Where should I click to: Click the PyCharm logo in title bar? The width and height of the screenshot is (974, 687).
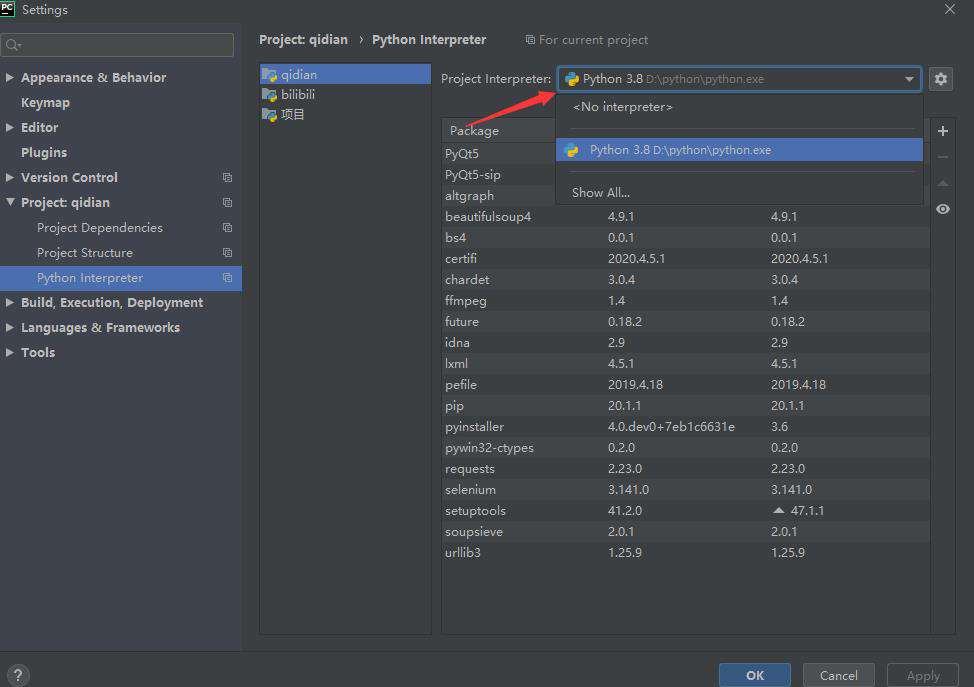pos(7,9)
